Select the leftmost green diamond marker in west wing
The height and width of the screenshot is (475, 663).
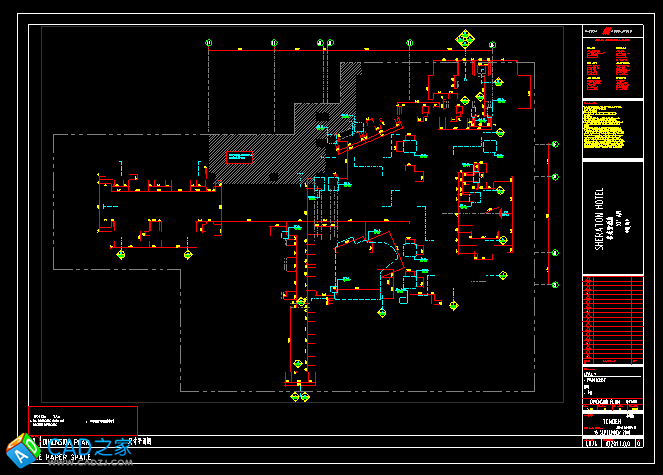click(x=122, y=255)
